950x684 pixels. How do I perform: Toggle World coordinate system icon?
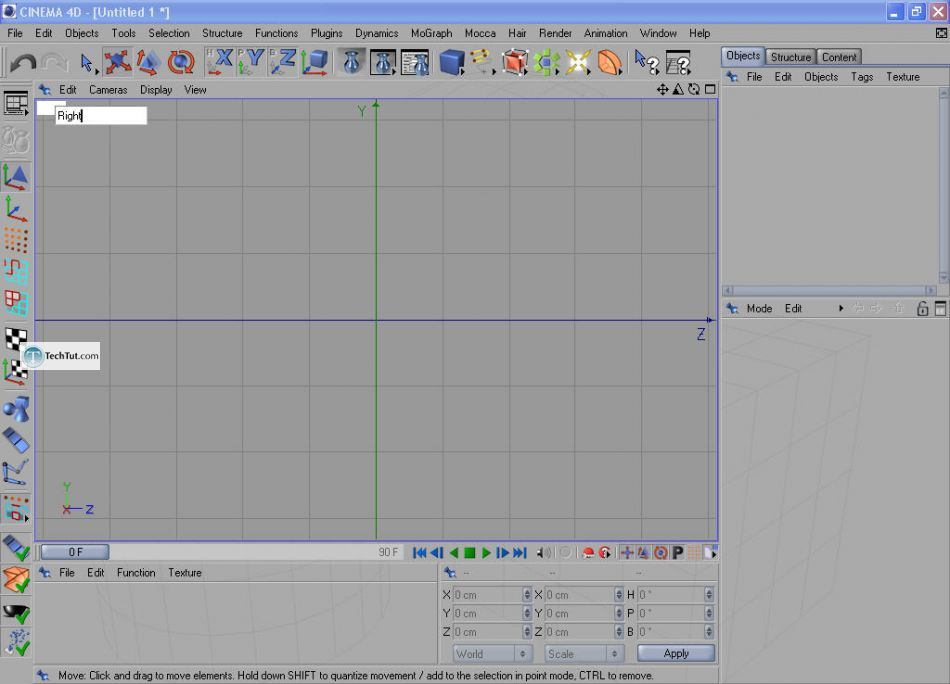(314, 62)
